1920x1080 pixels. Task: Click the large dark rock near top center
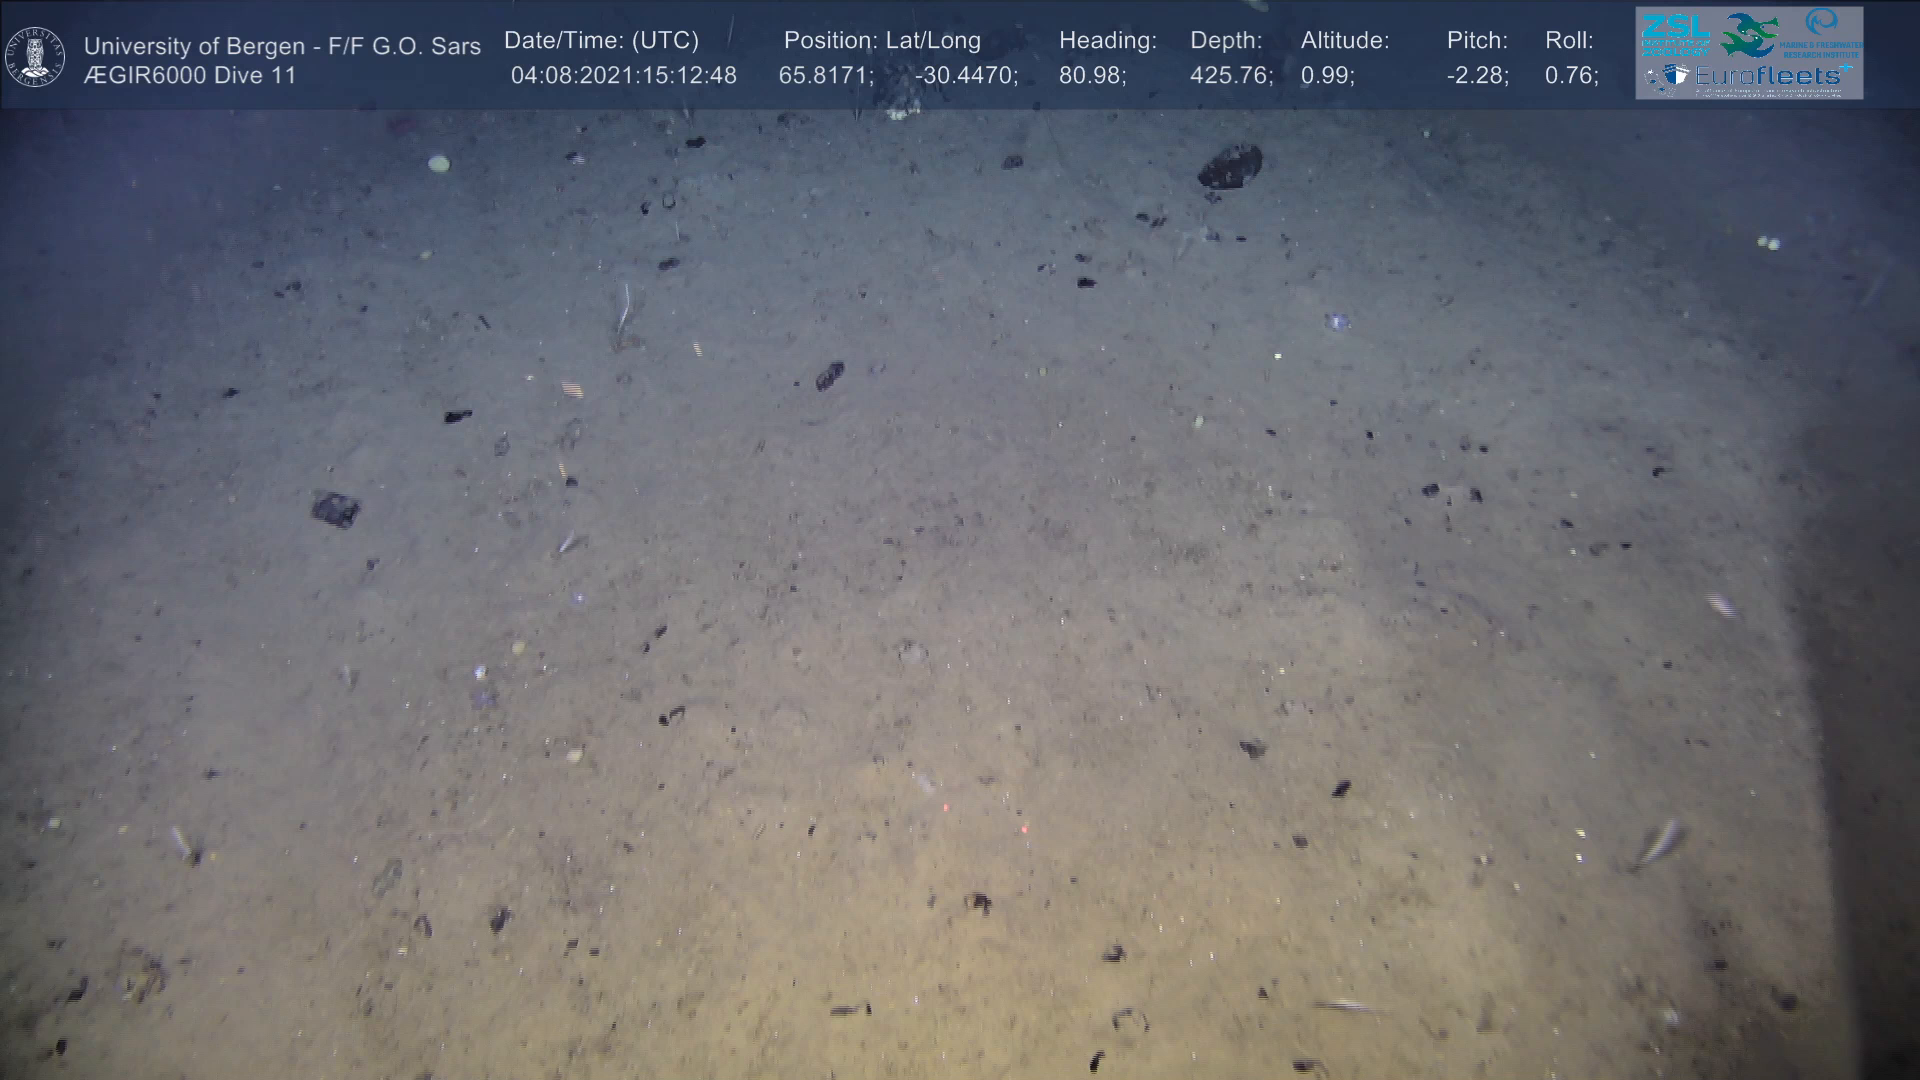[x=1229, y=166]
